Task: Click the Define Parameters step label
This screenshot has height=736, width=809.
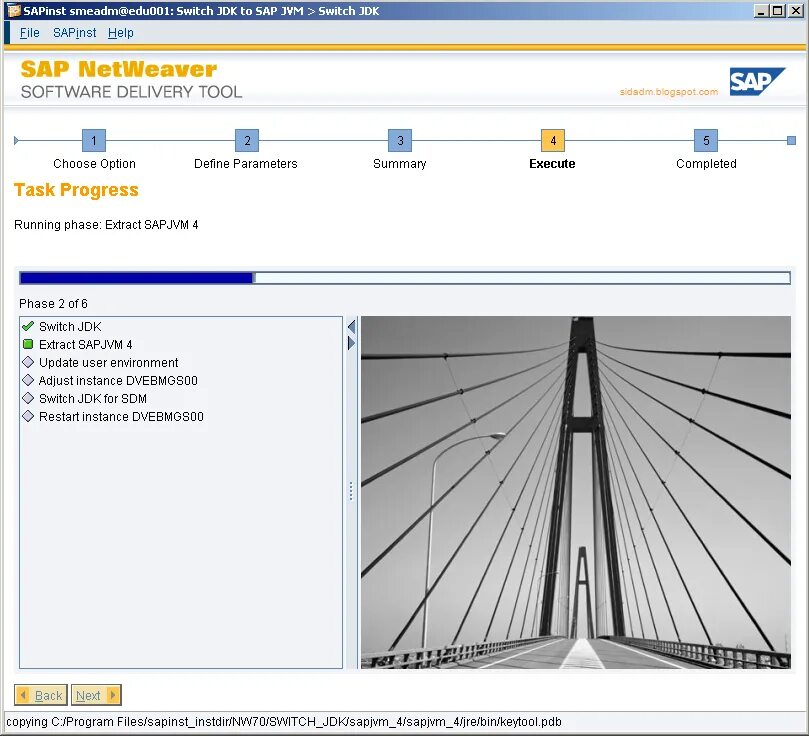Action: [x=246, y=163]
